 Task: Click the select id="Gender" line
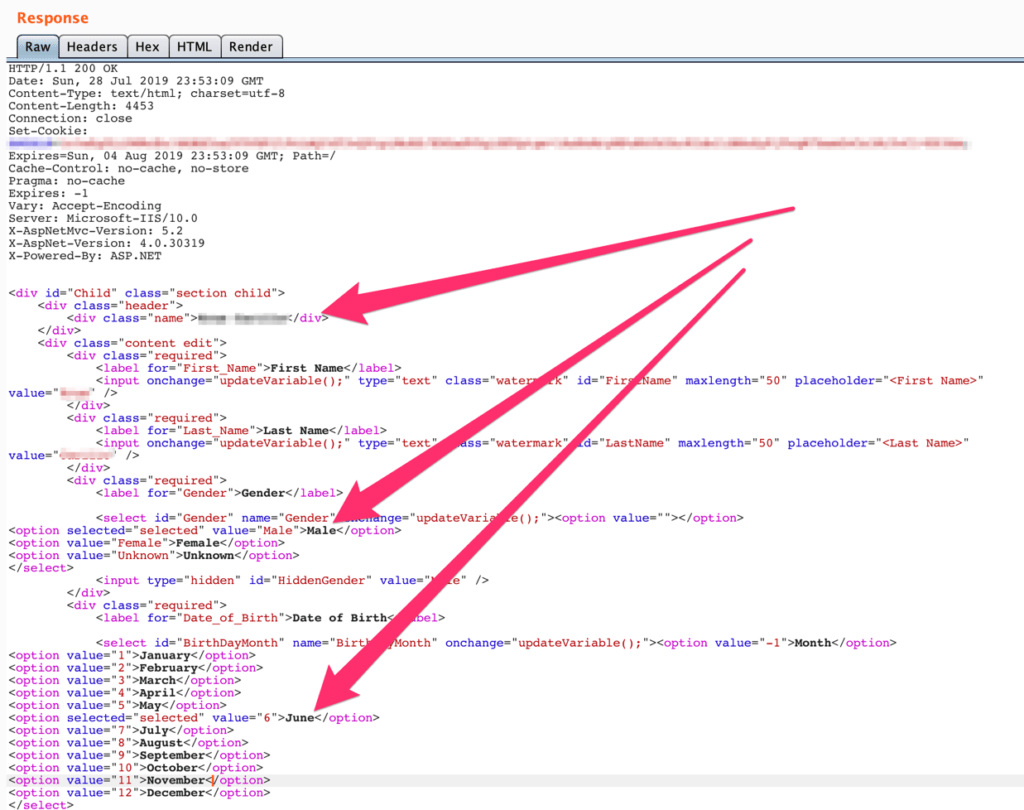(420, 518)
